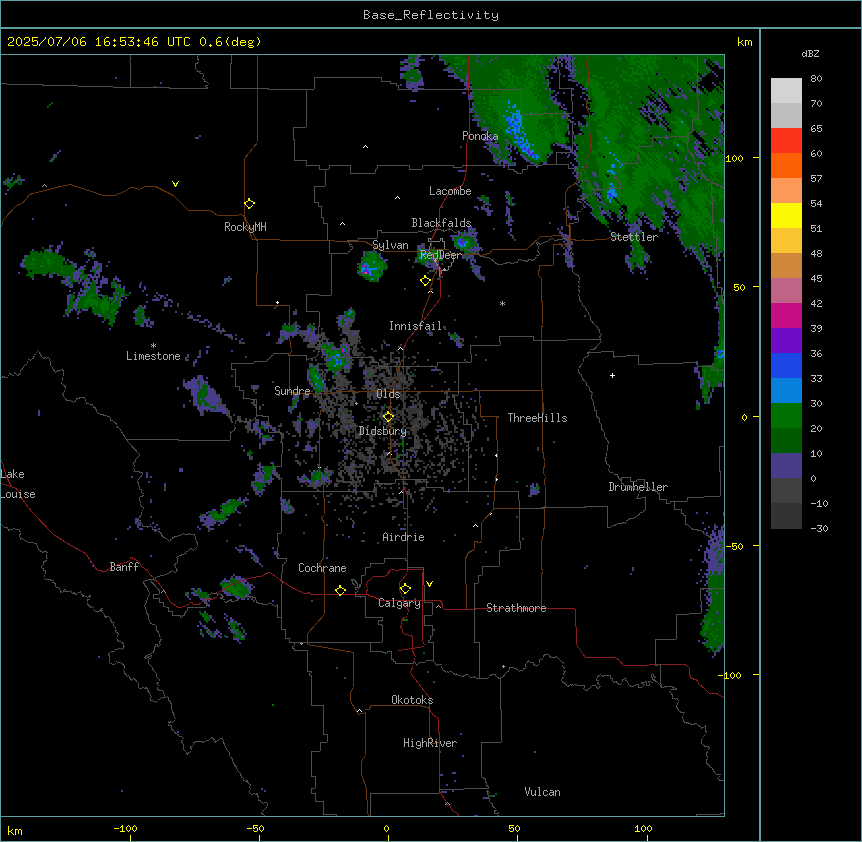Select the Lake Louise label

click(18, 484)
